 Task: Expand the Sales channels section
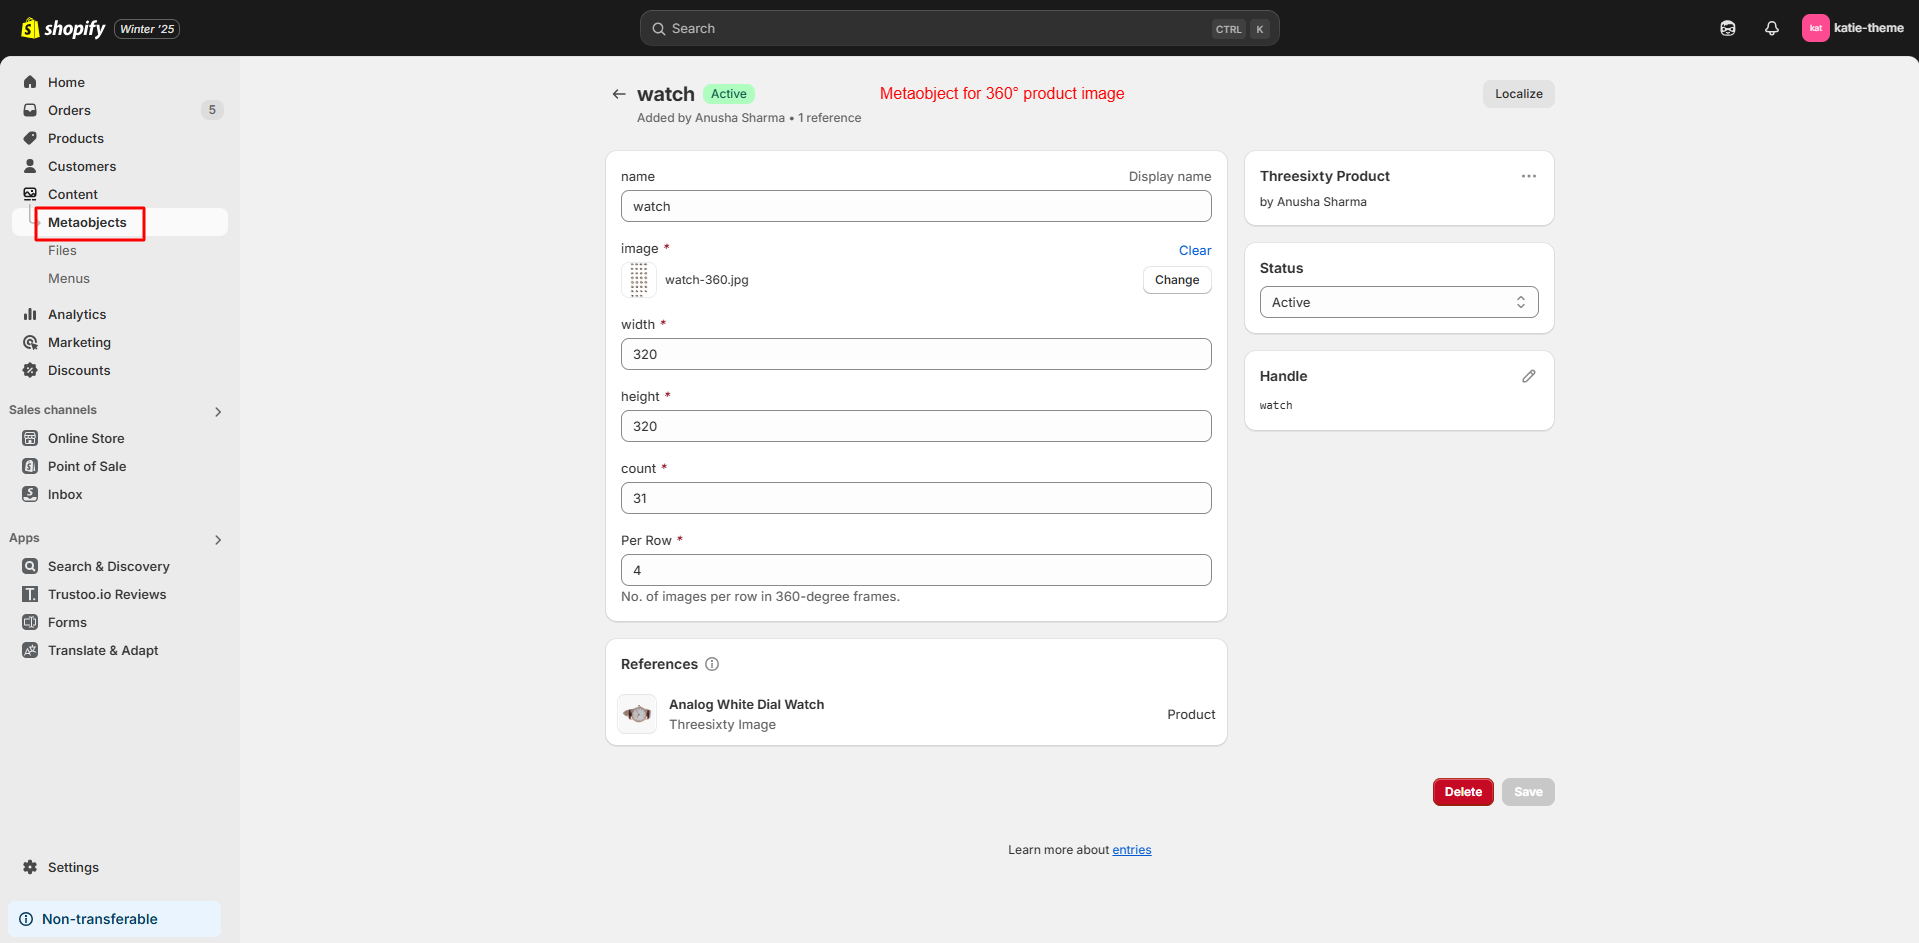click(218, 411)
